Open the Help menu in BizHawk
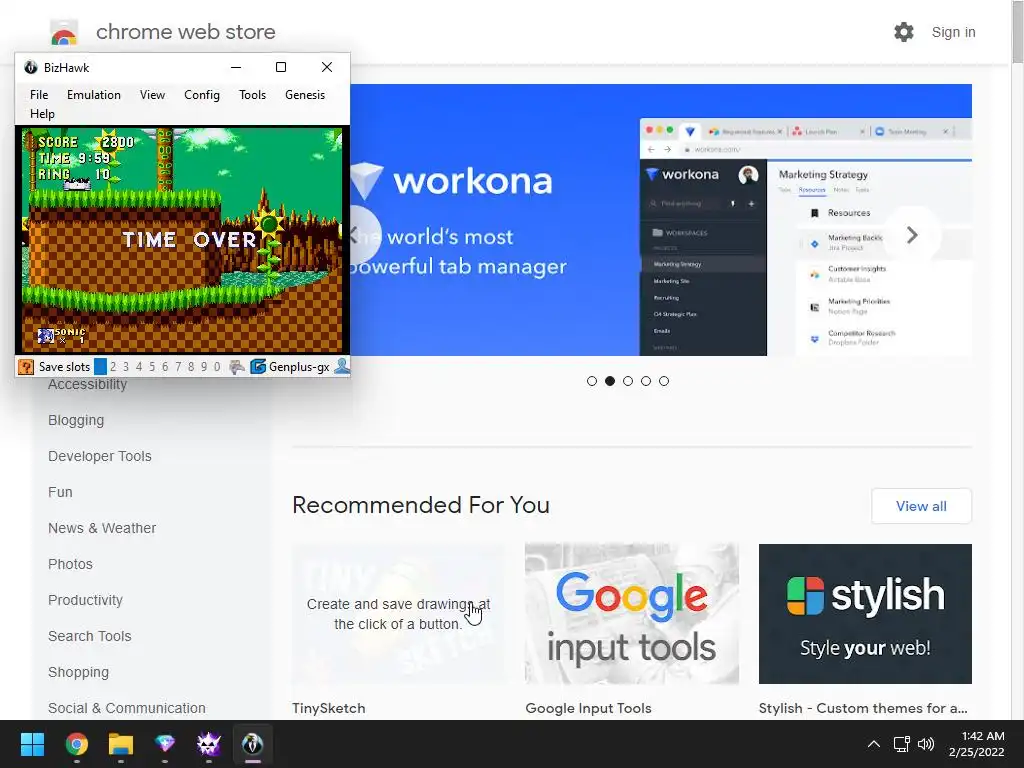The width and height of the screenshot is (1024, 768). point(42,114)
